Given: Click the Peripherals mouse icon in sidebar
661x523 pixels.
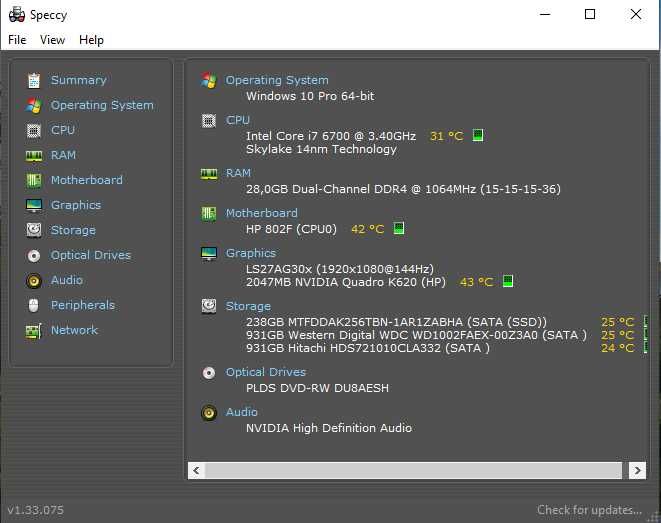Looking at the screenshot, I should 34,305.
